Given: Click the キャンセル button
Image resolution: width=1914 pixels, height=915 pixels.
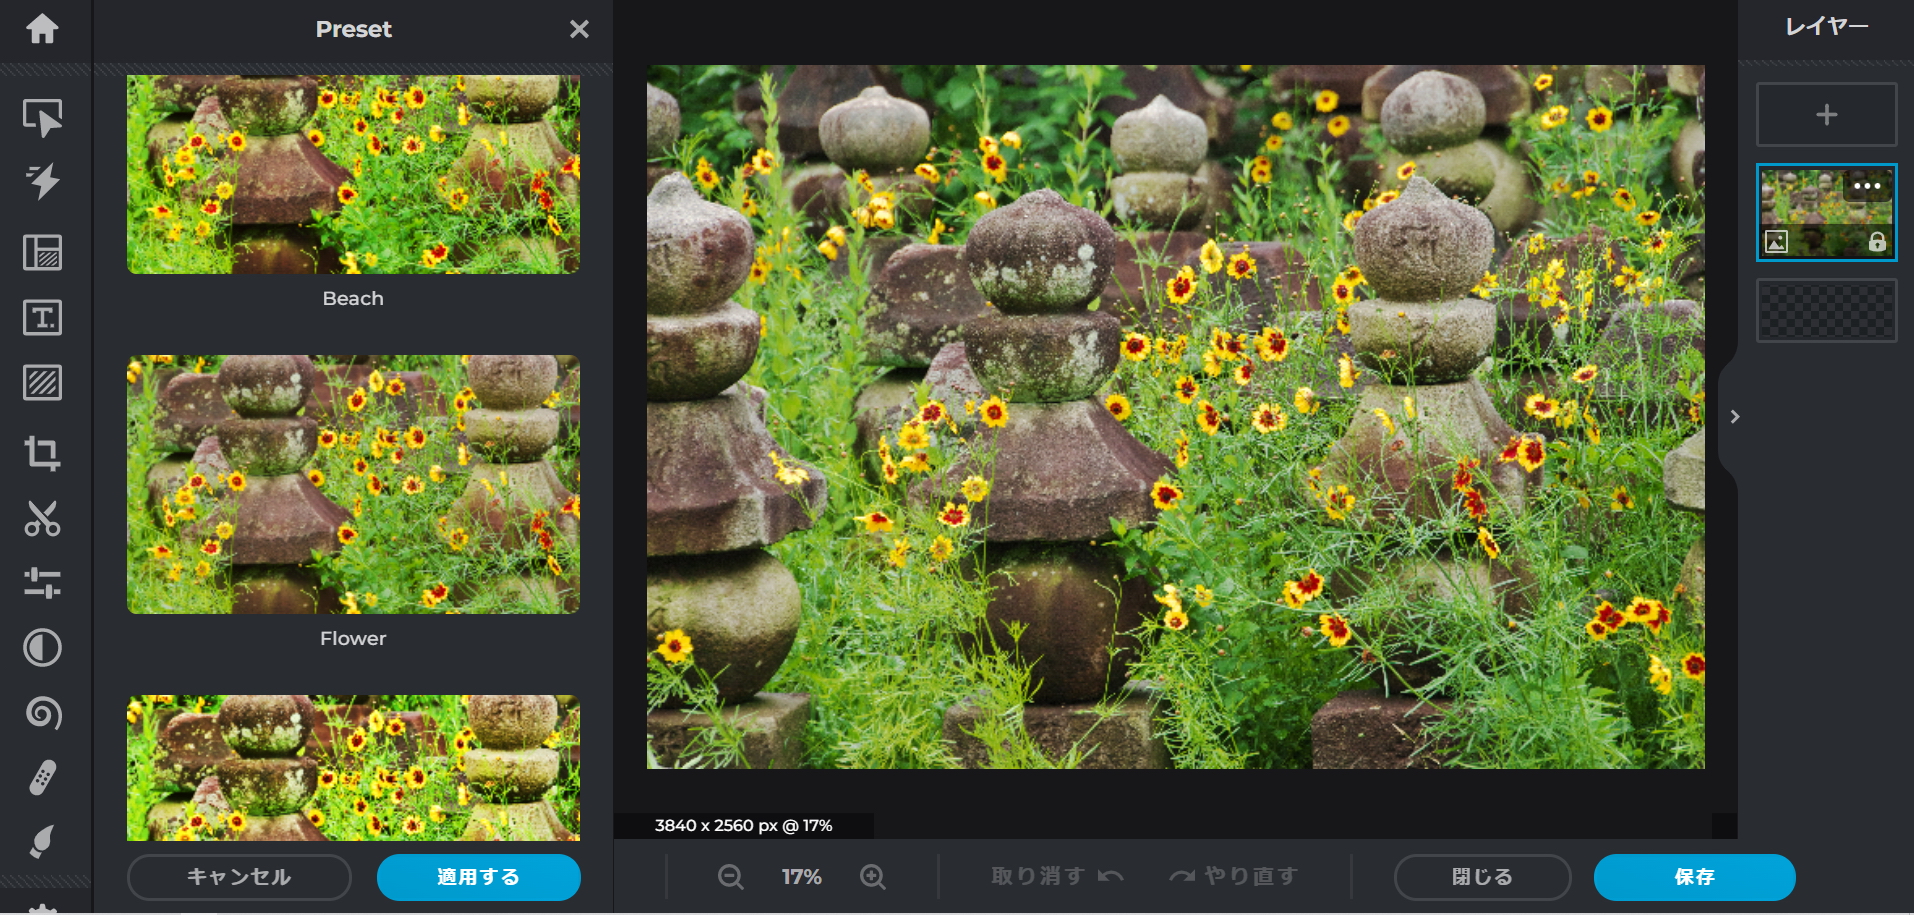Looking at the screenshot, I should pos(239,877).
